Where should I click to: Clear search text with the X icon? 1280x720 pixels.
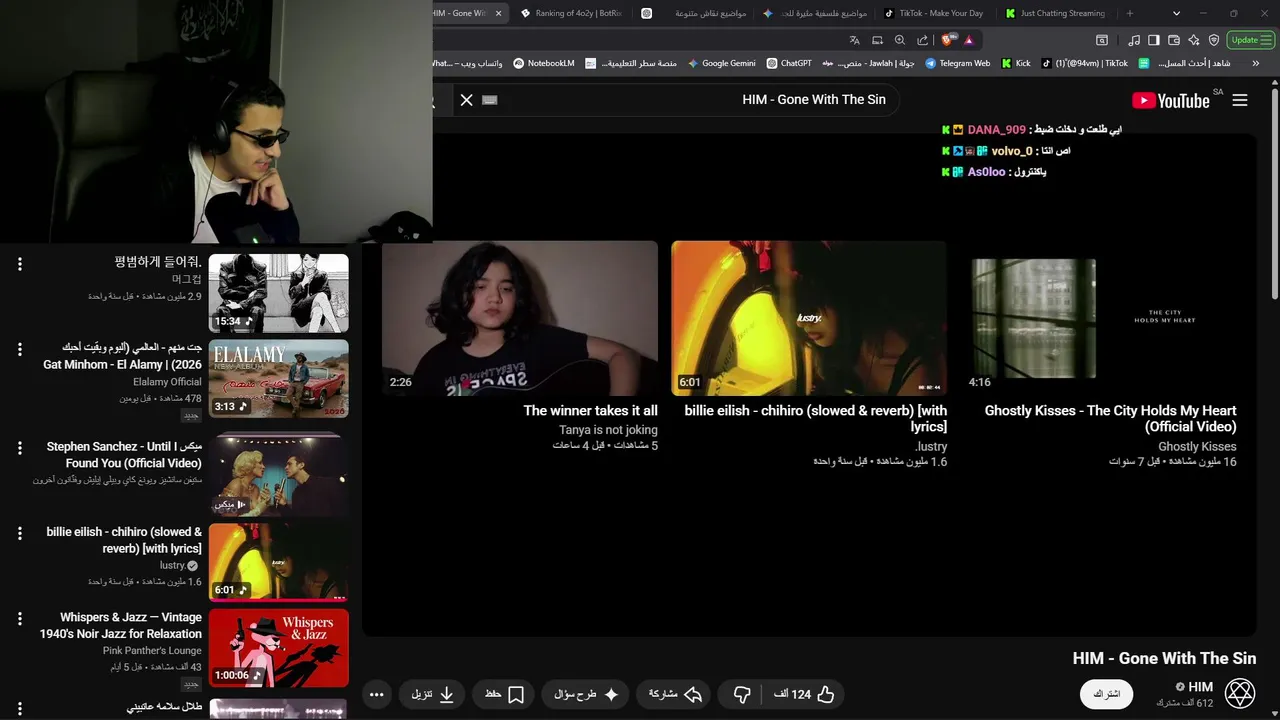pyautogui.click(x=466, y=100)
